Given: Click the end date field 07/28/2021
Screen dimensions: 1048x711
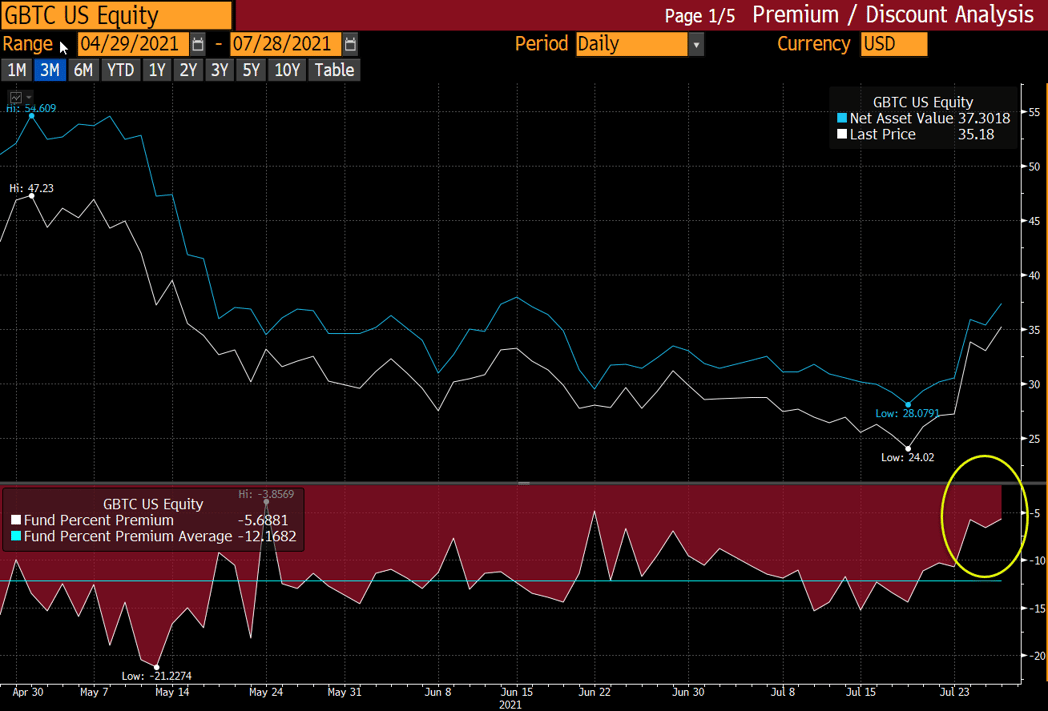Looking at the screenshot, I should click(285, 44).
